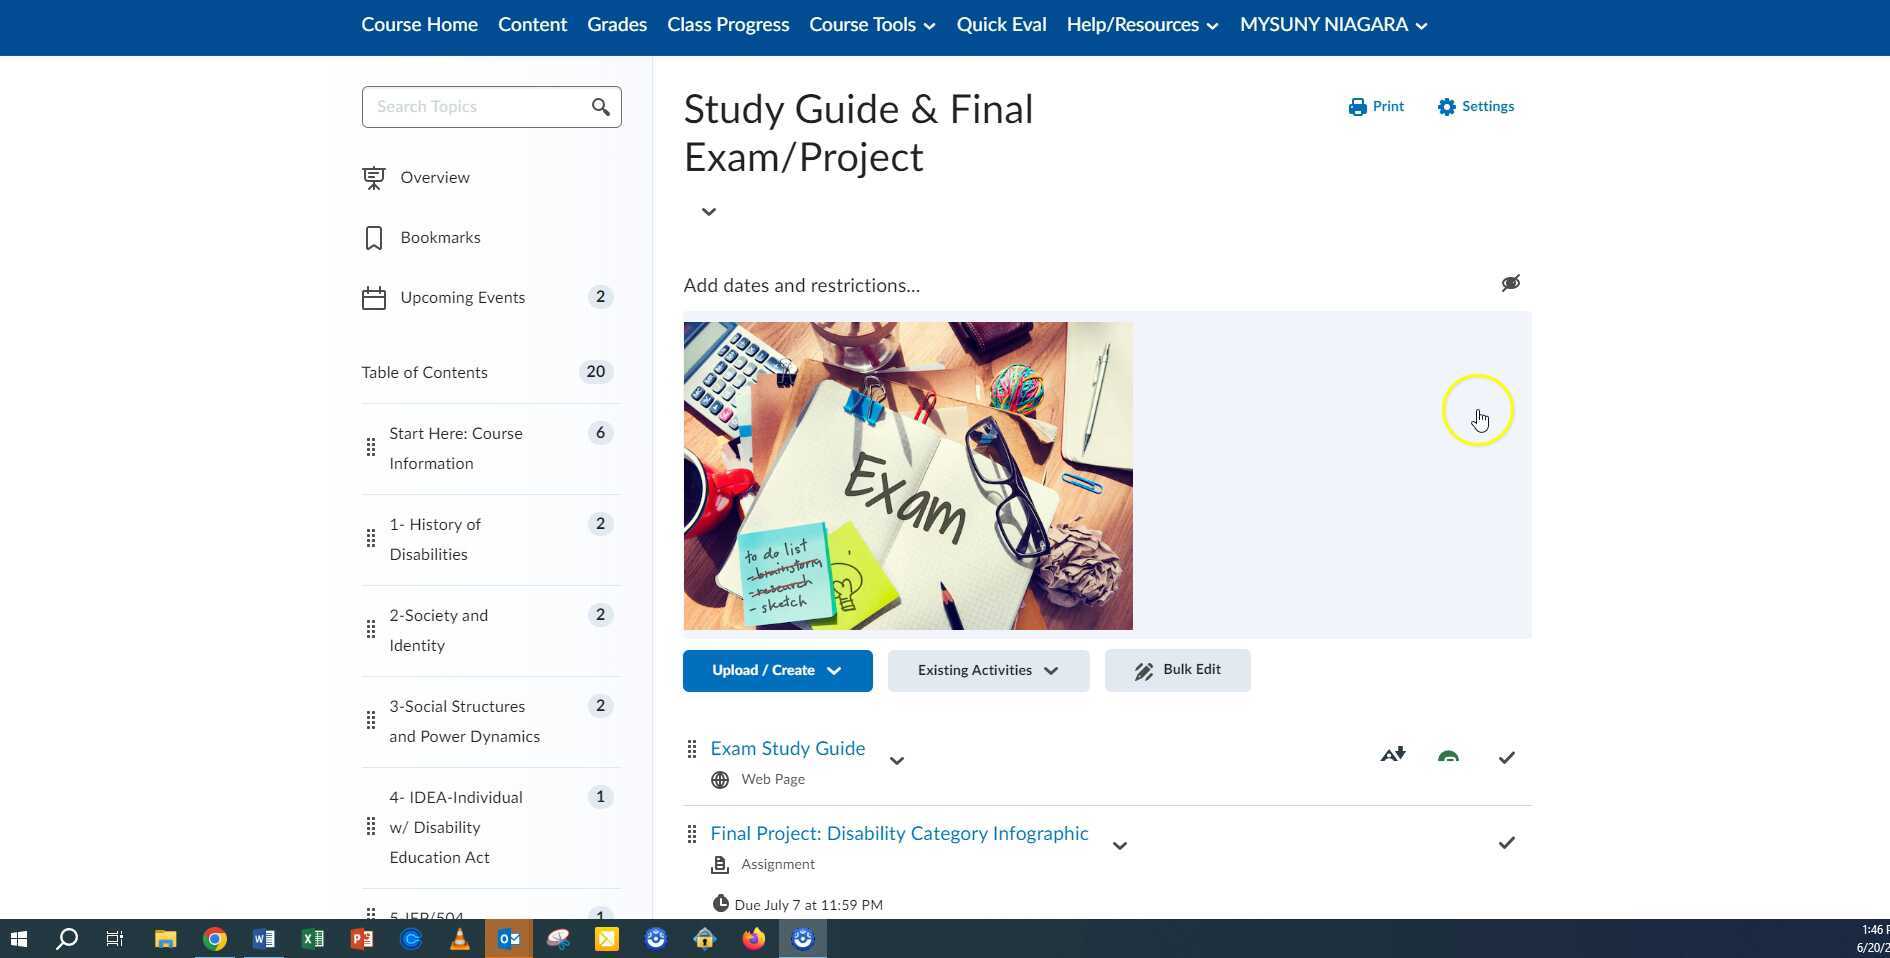Click the Overview icon in the sidebar
This screenshot has width=1890, height=958.
[x=373, y=177]
